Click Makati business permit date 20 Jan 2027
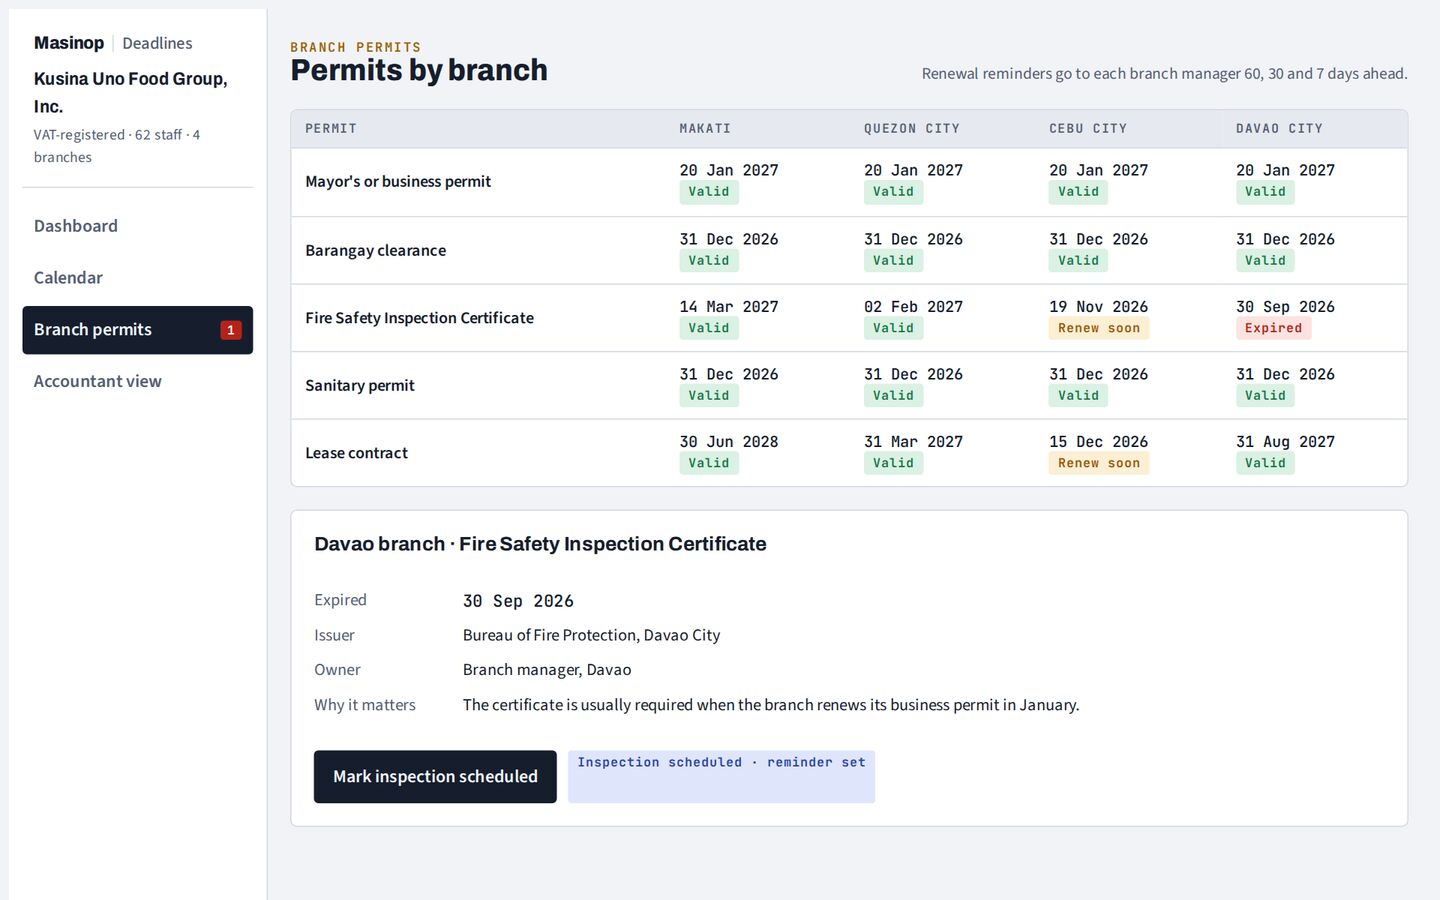The height and width of the screenshot is (900, 1440). tap(729, 171)
